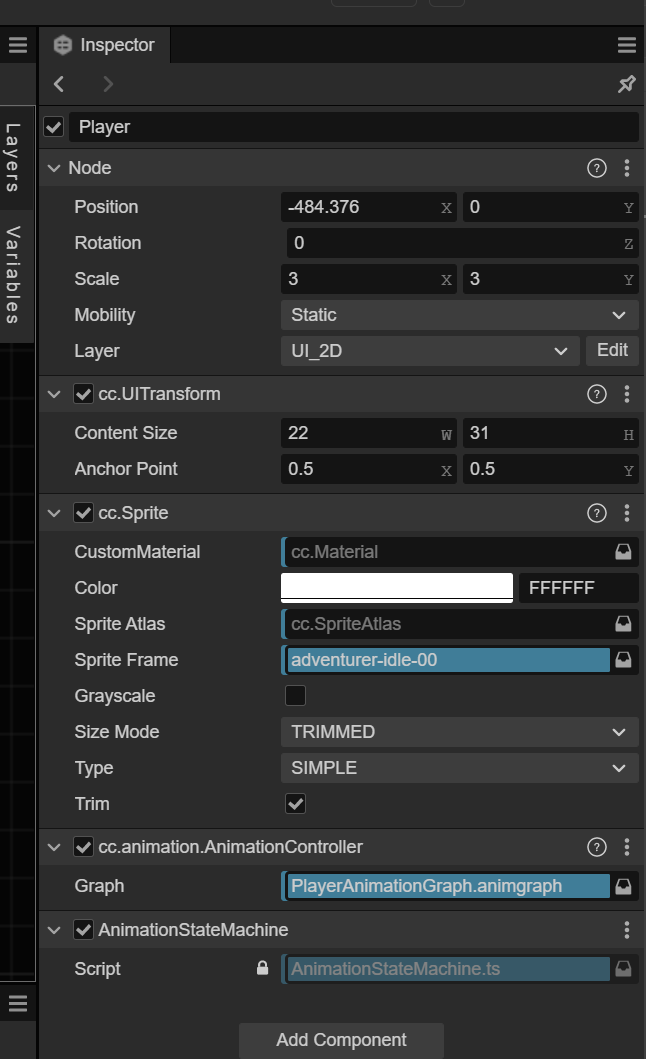Open the Size Mode dropdown

tap(459, 732)
